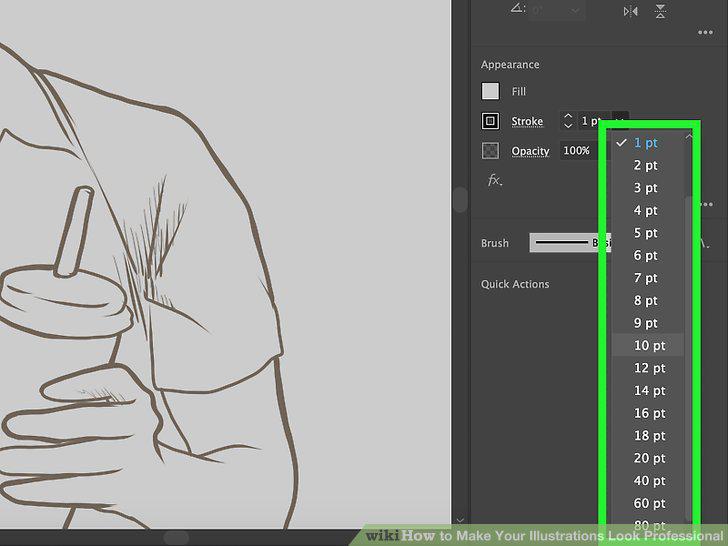Screen dimensions: 728x546
Task: Open the Stroke color swatch
Action: click(490, 121)
